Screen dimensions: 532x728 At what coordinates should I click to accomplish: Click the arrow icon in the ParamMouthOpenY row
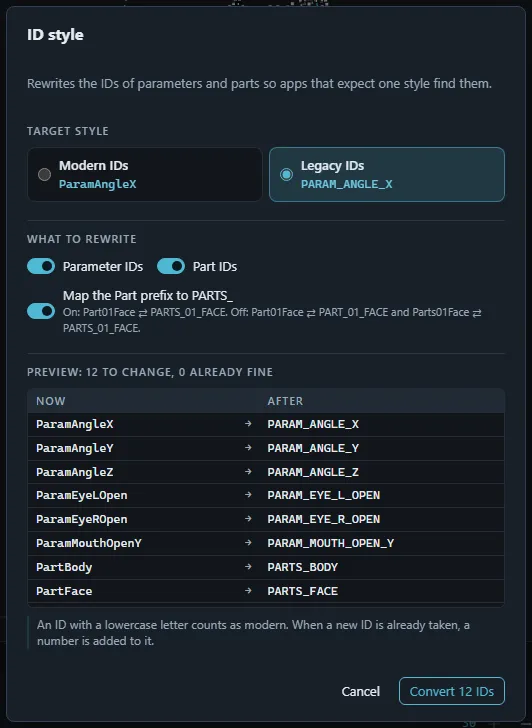click(248, 543)
